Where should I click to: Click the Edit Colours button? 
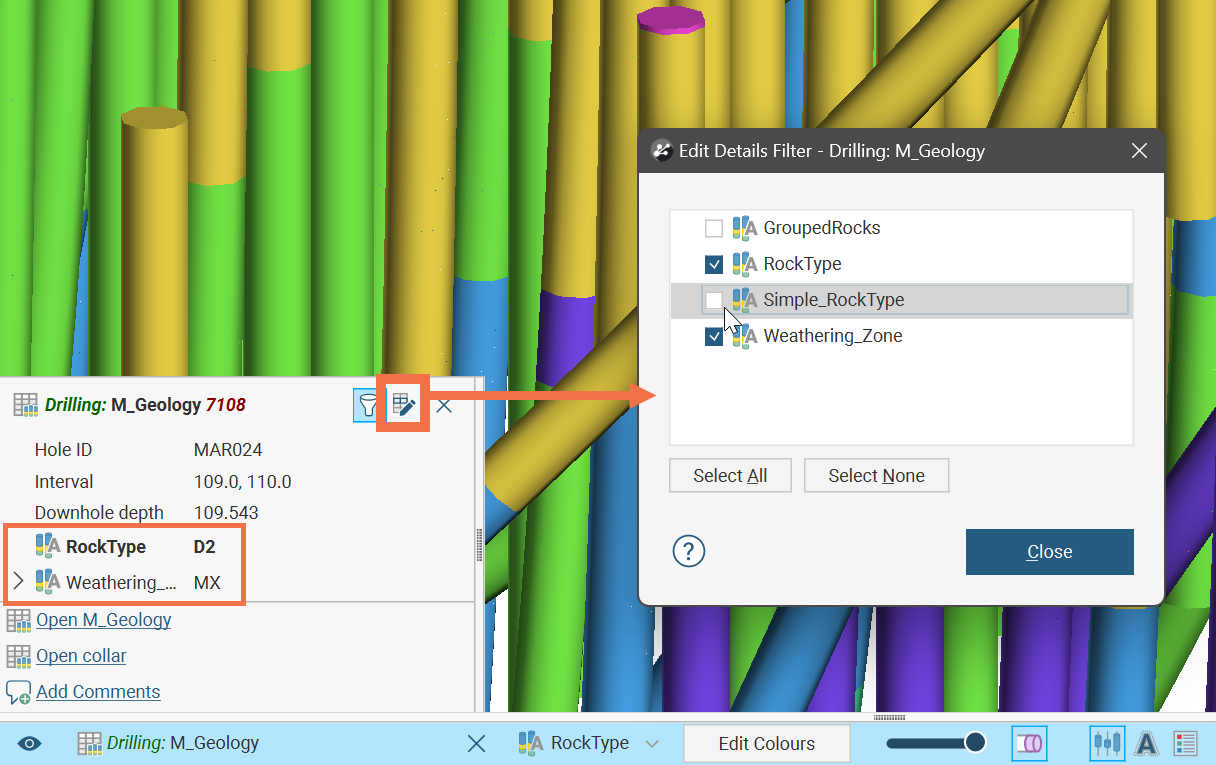766,743
